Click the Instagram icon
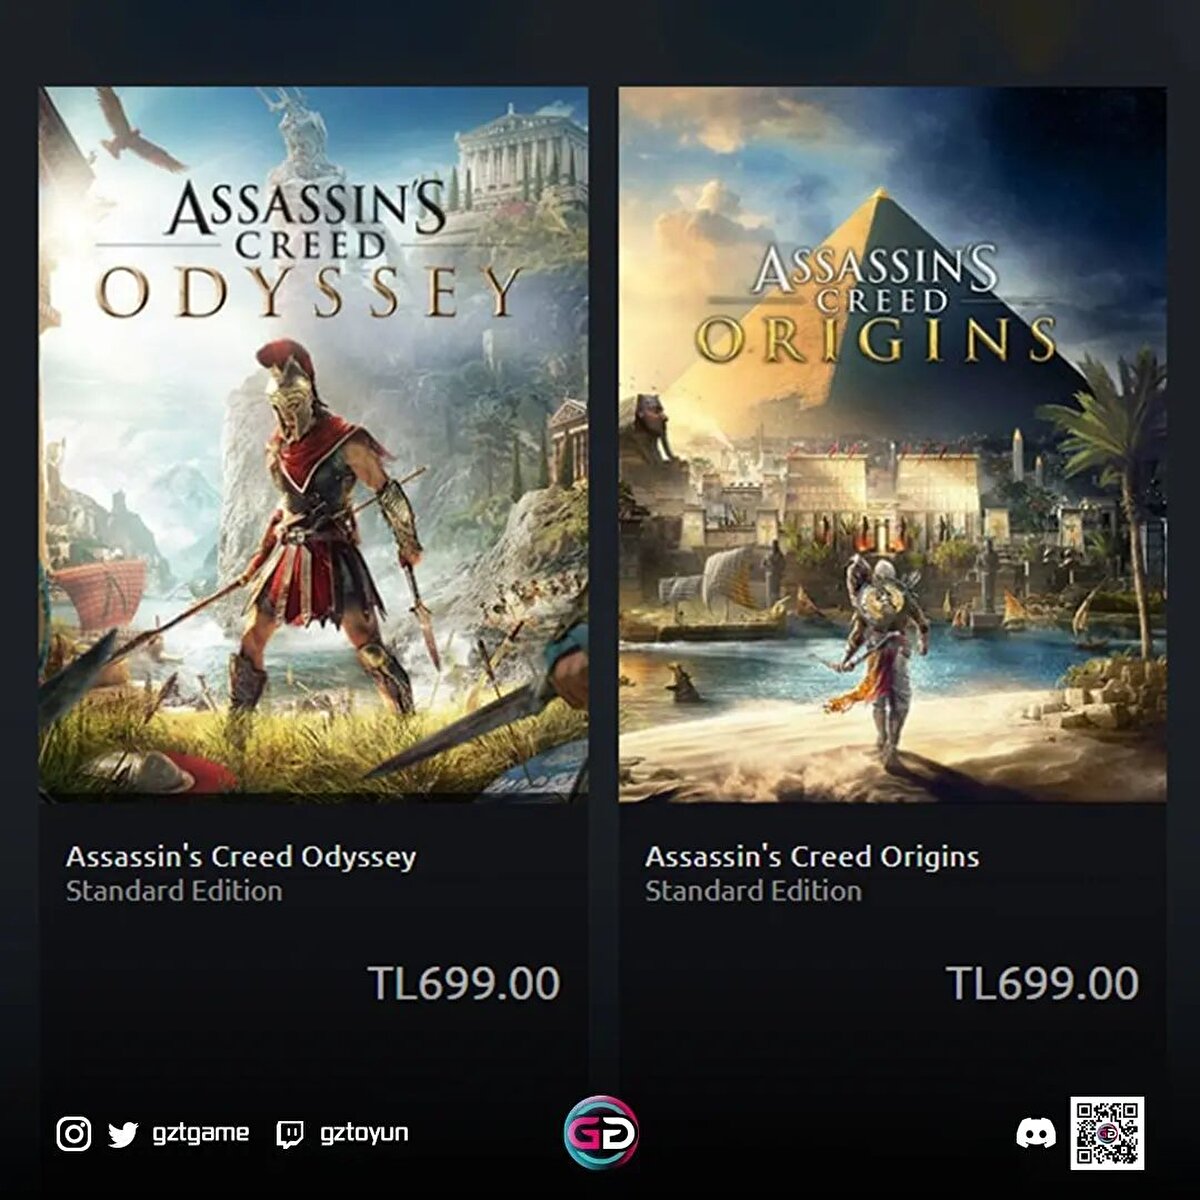Screen dimensions: 1200x1200 (x=74, y=1134)
